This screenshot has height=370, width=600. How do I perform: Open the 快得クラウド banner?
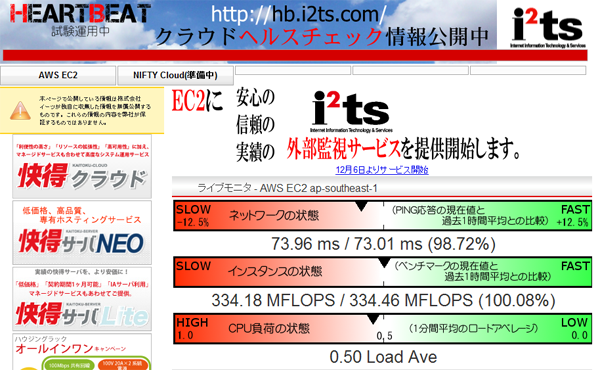82,166
